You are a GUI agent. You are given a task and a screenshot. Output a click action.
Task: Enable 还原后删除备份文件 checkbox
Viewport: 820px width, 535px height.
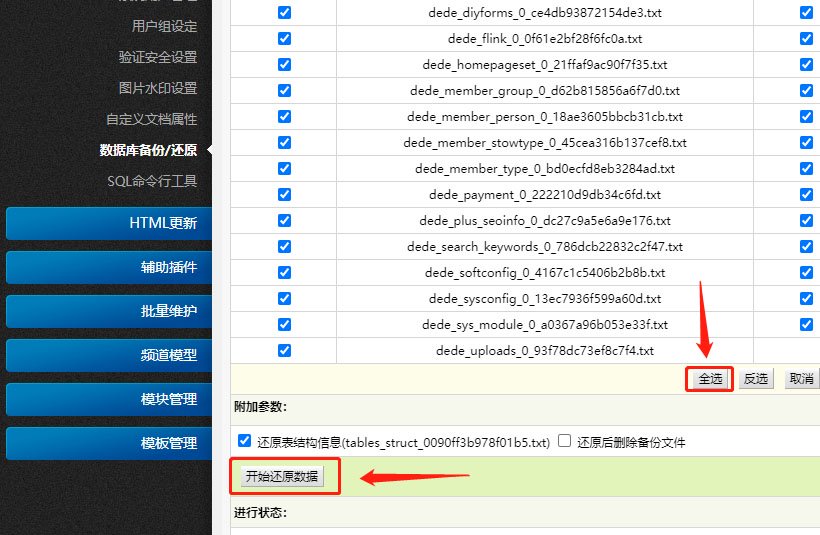pyautogui.click(x=565, y=441)
